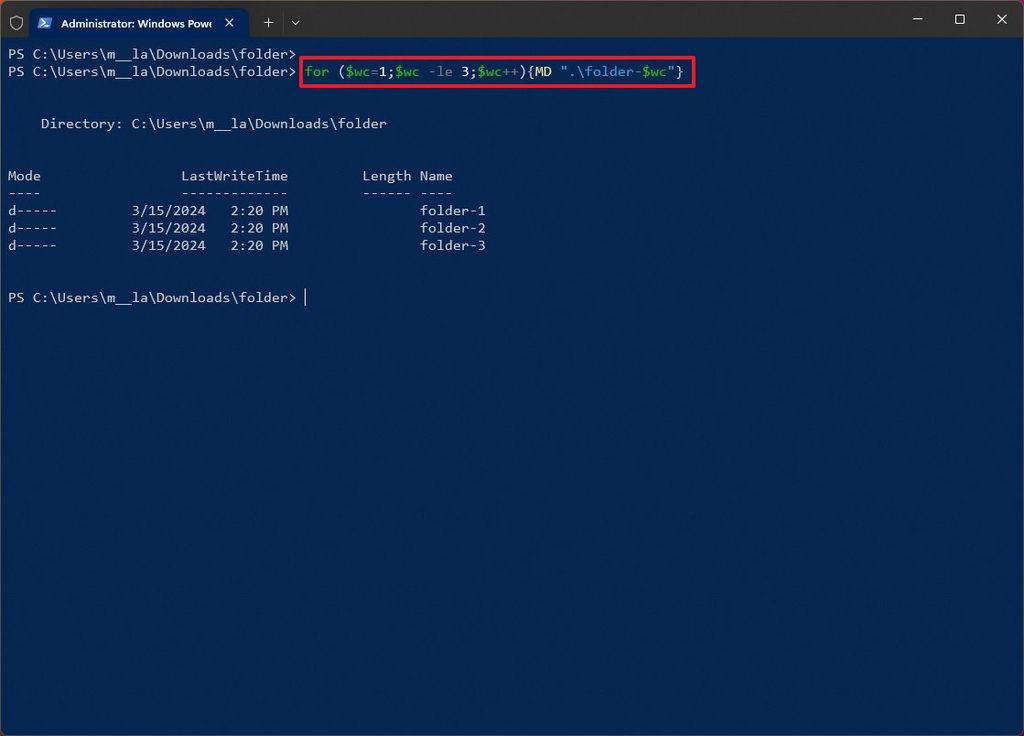Click the LastWriteTime column header

[x=234, y=175]
